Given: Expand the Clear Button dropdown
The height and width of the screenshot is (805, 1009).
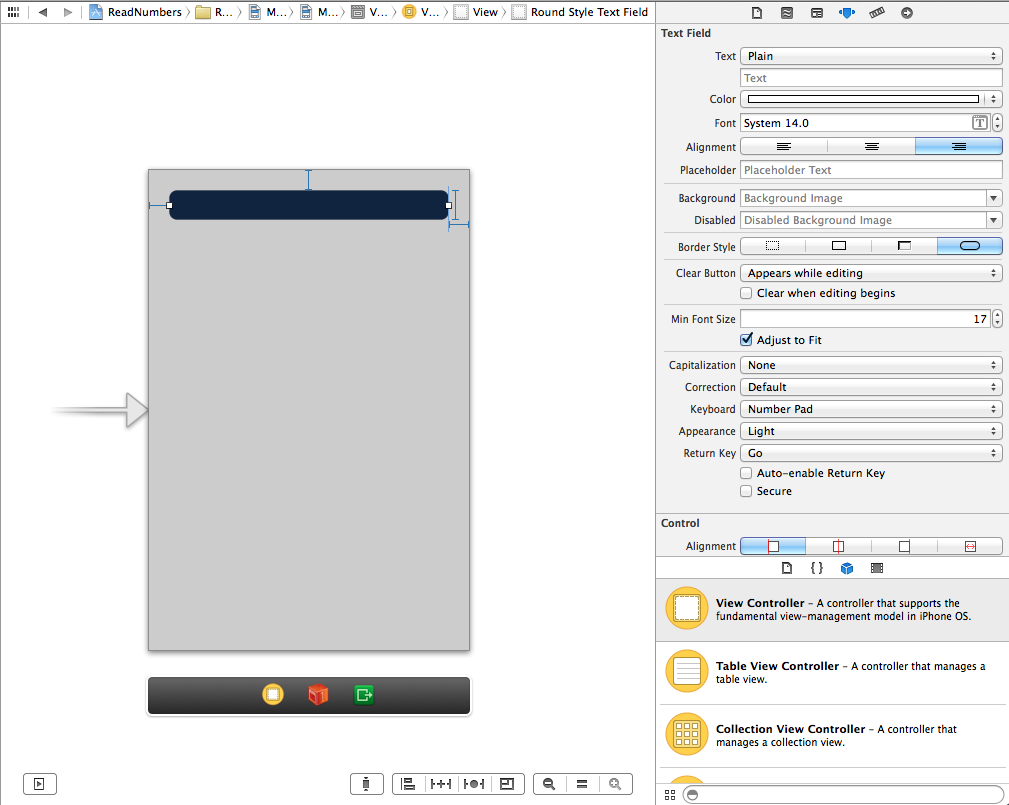Looking at the screenshot, I should 871,273.
